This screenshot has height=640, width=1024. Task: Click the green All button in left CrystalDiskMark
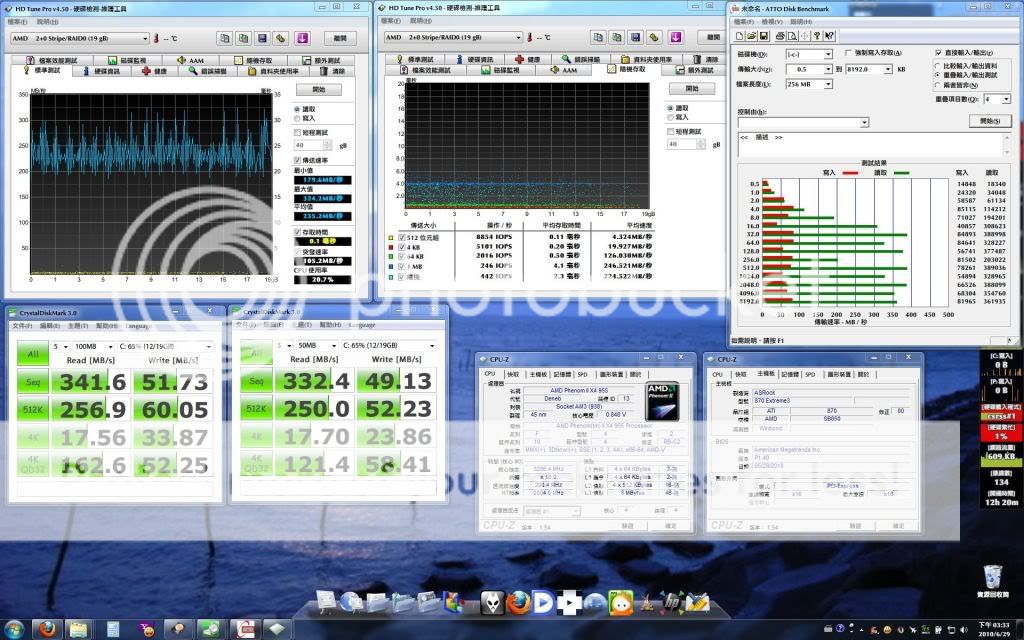[31, 354]
